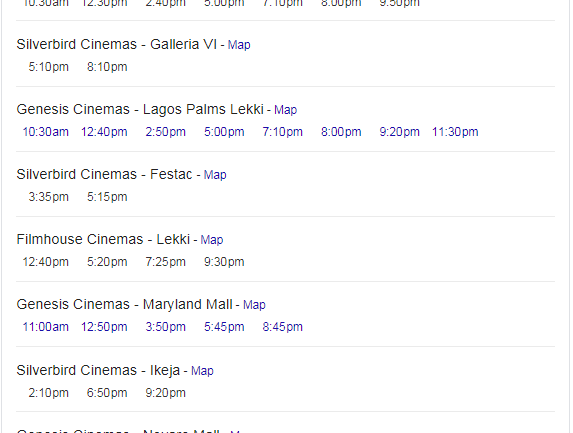Select 12:40pm showtime at Lagos Palms Lekki
The height and width of the screenshot is (433, 573).
pos(104,132)
